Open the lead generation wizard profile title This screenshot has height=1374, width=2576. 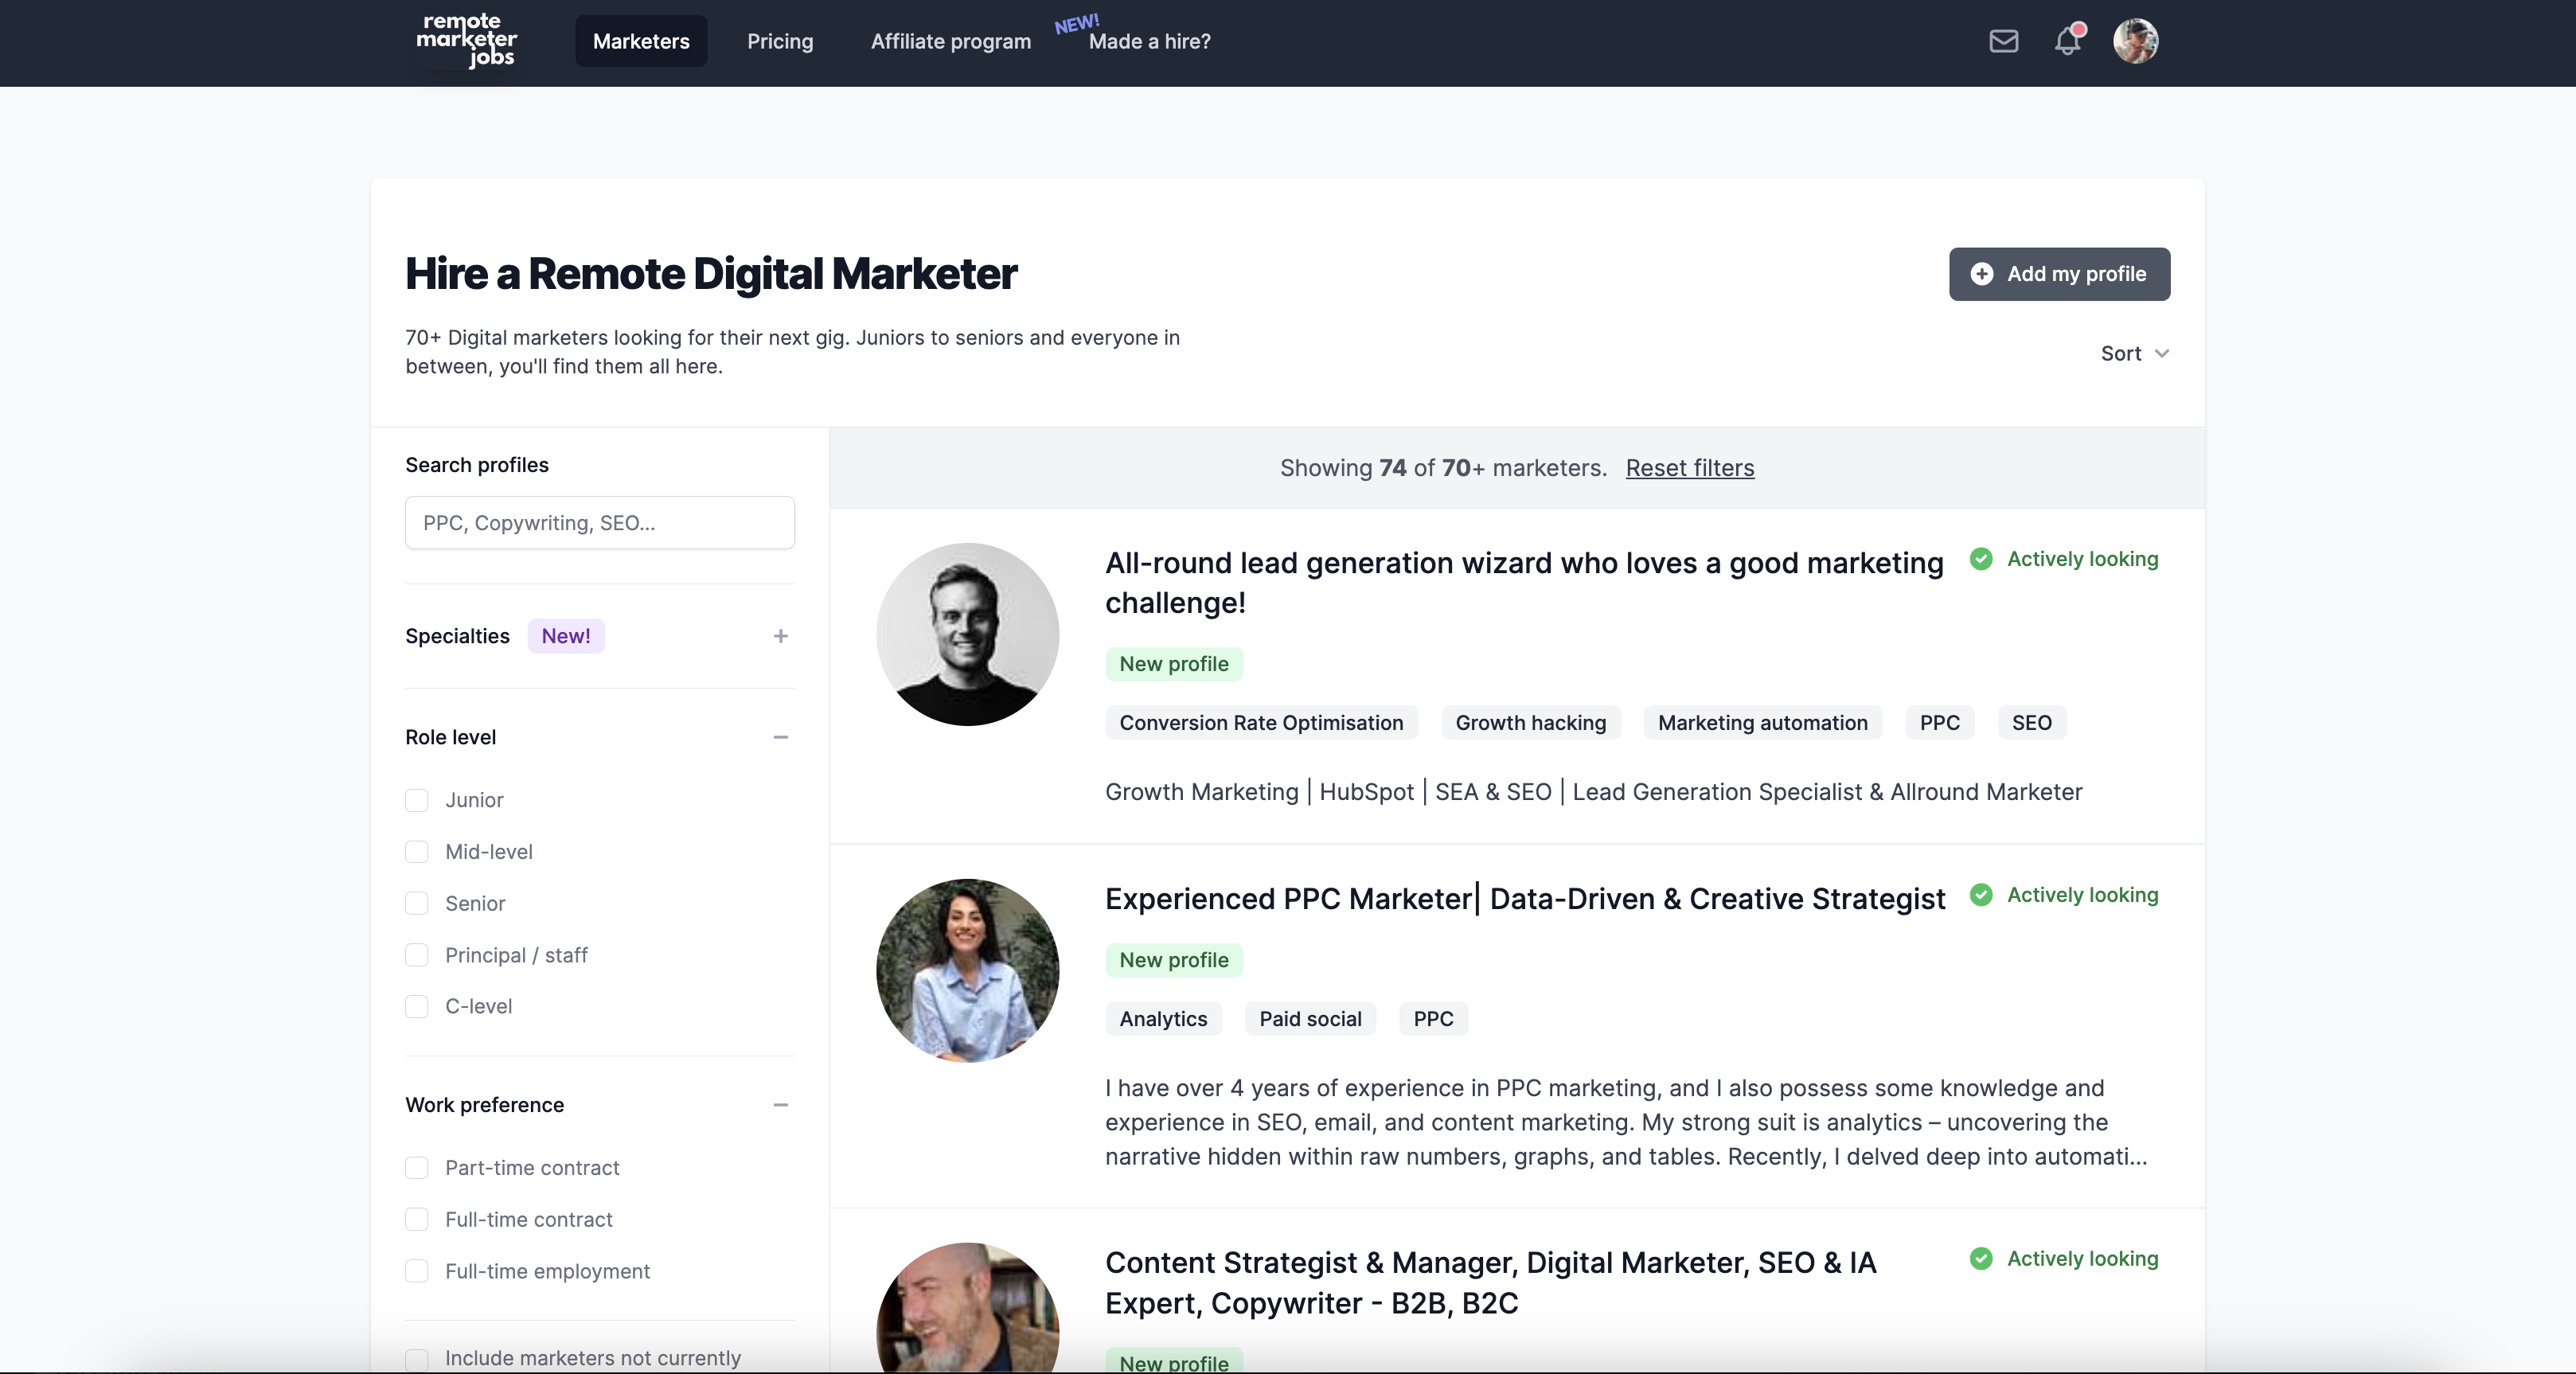pos(1524,583)
